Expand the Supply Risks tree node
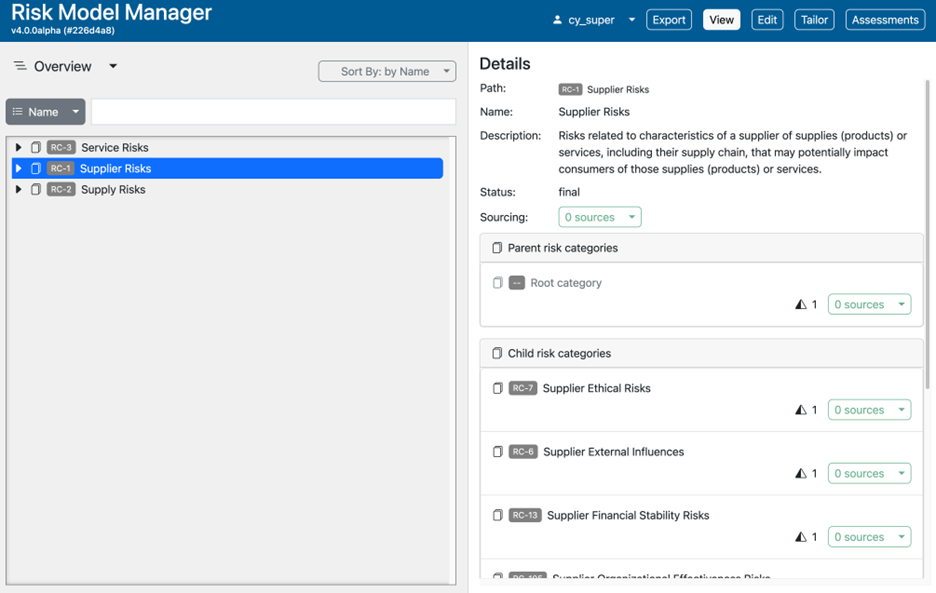Image resolution: width=936 pixels, height=593 pixels. [x=19, y=189]
